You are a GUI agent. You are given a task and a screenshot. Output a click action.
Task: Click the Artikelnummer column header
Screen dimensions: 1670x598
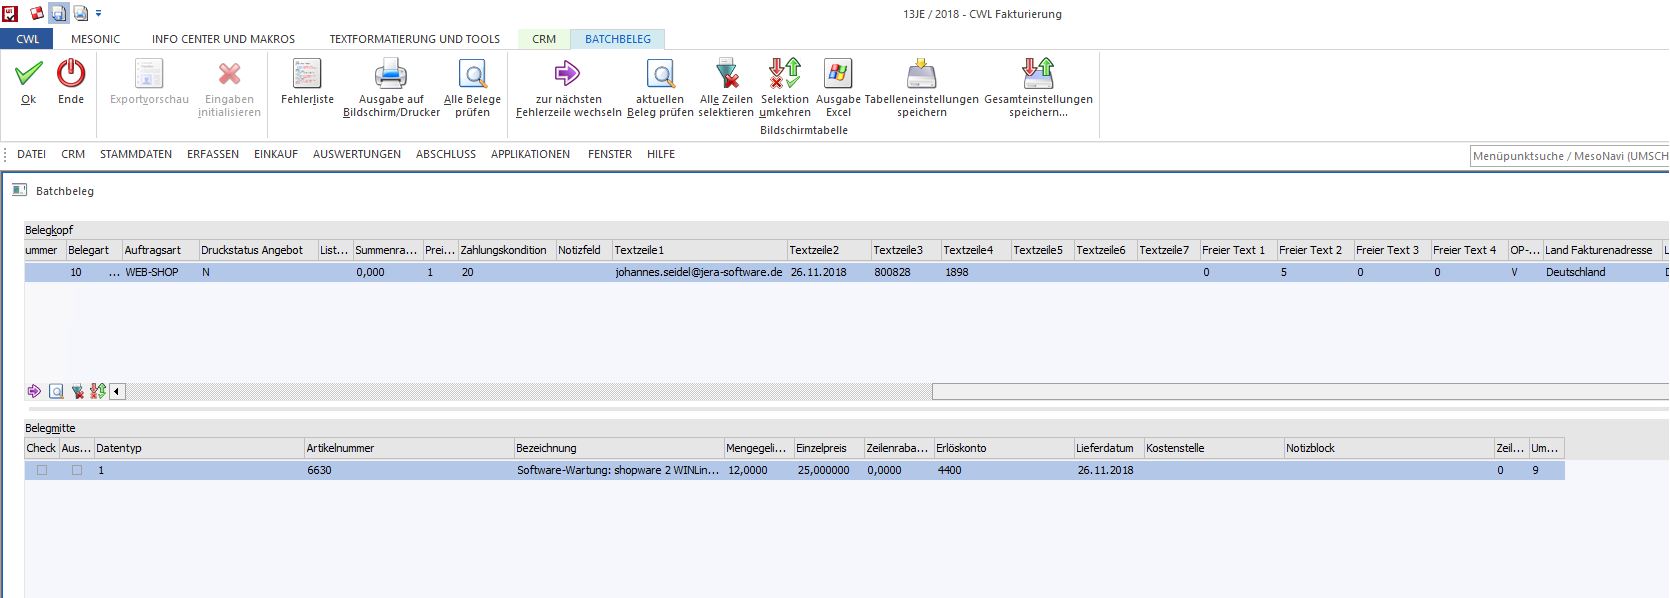[x=408, y=448]
